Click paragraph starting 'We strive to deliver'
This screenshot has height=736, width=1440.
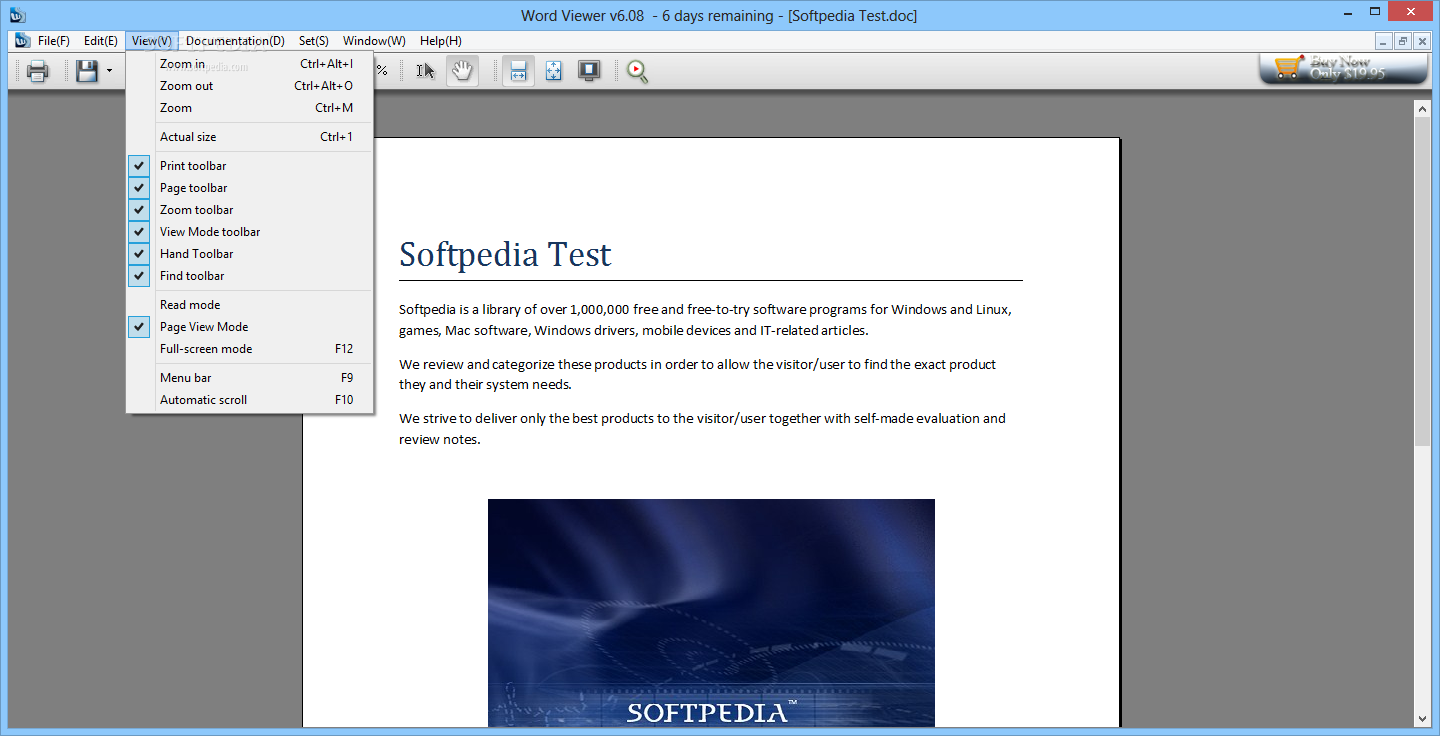(702, 429)
